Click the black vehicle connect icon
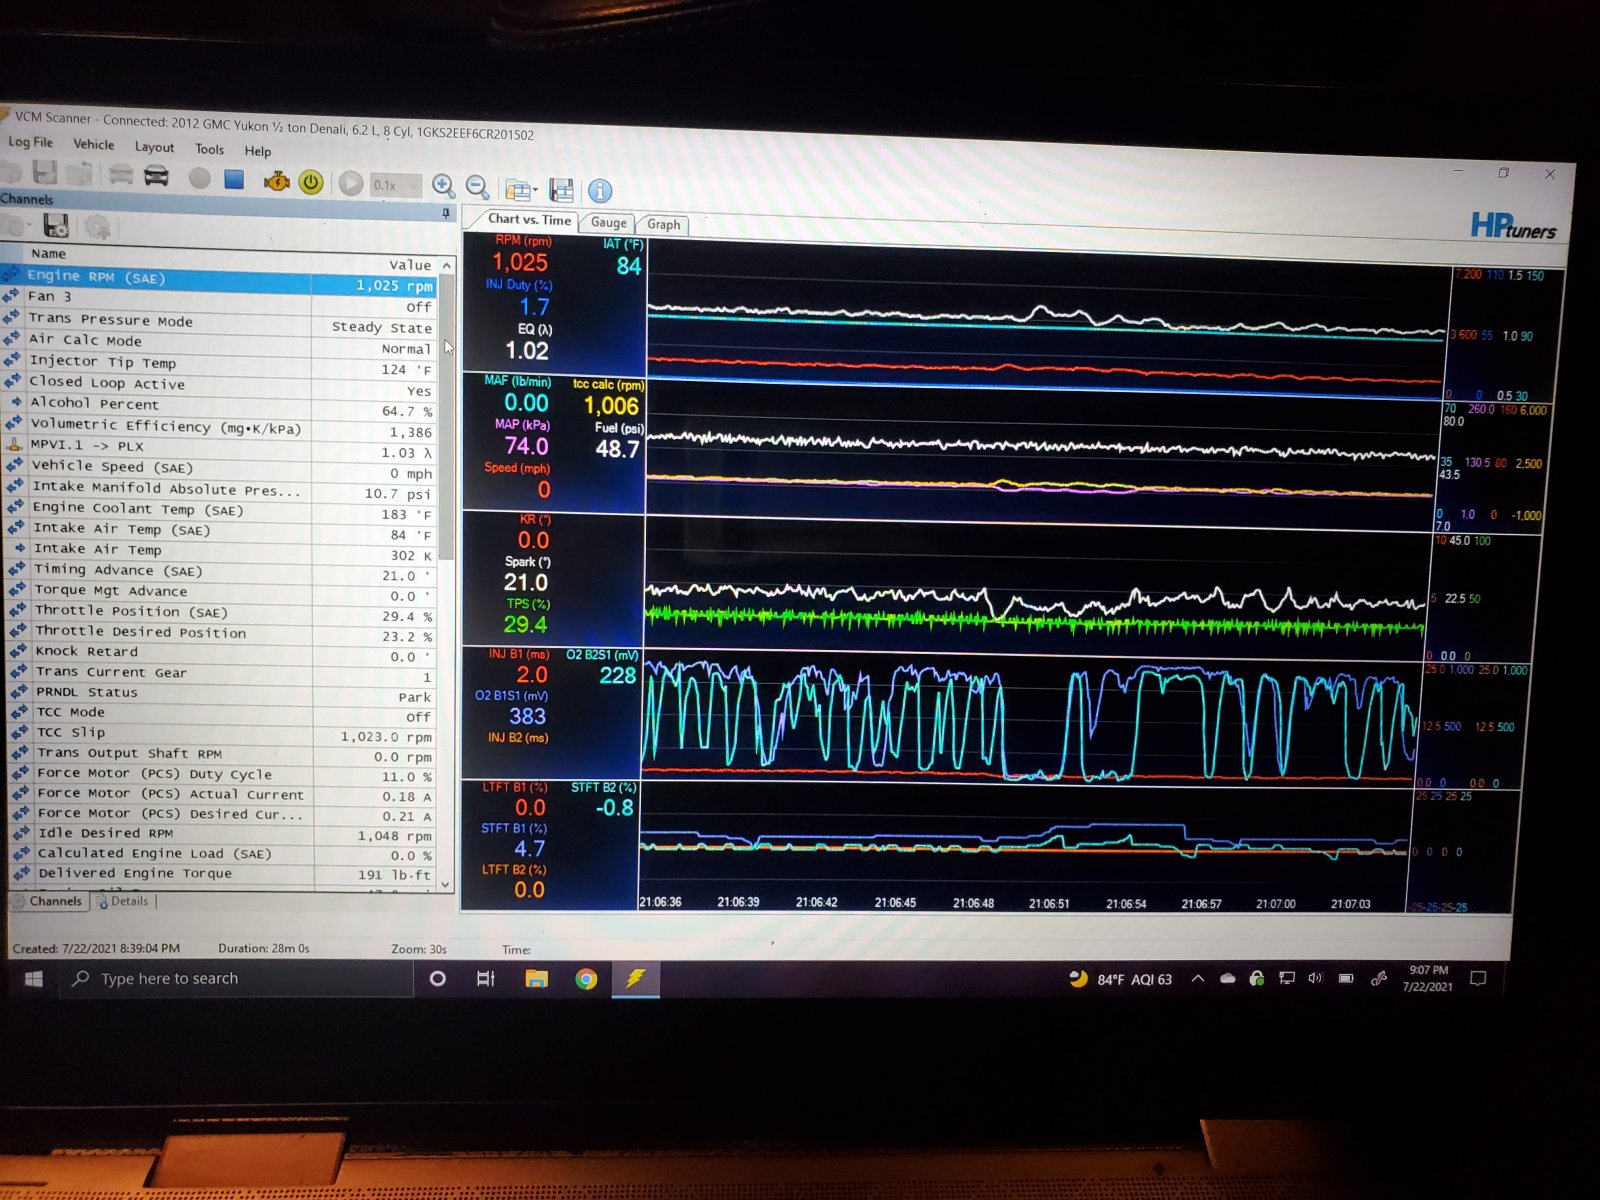Screen dimensions: 1600x1200 pos(156,177)
